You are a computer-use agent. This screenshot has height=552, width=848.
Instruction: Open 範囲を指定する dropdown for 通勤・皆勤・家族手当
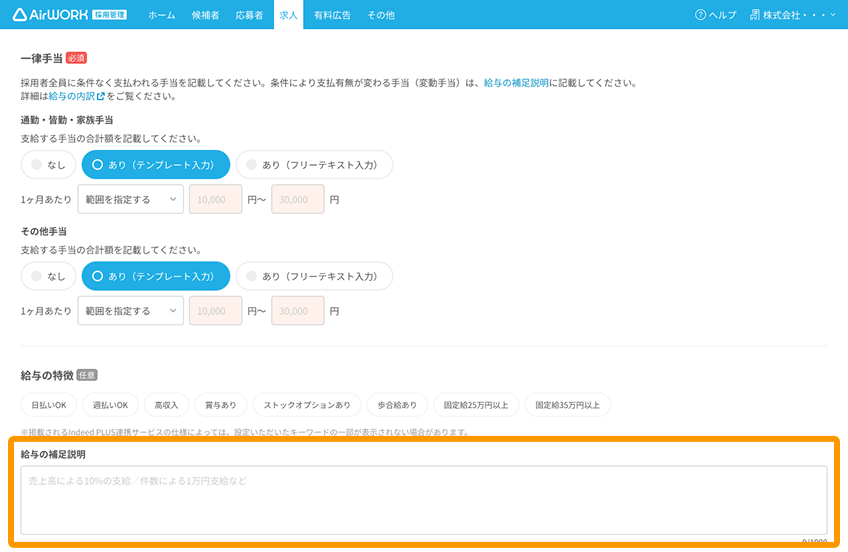click(x=130, y=199)
